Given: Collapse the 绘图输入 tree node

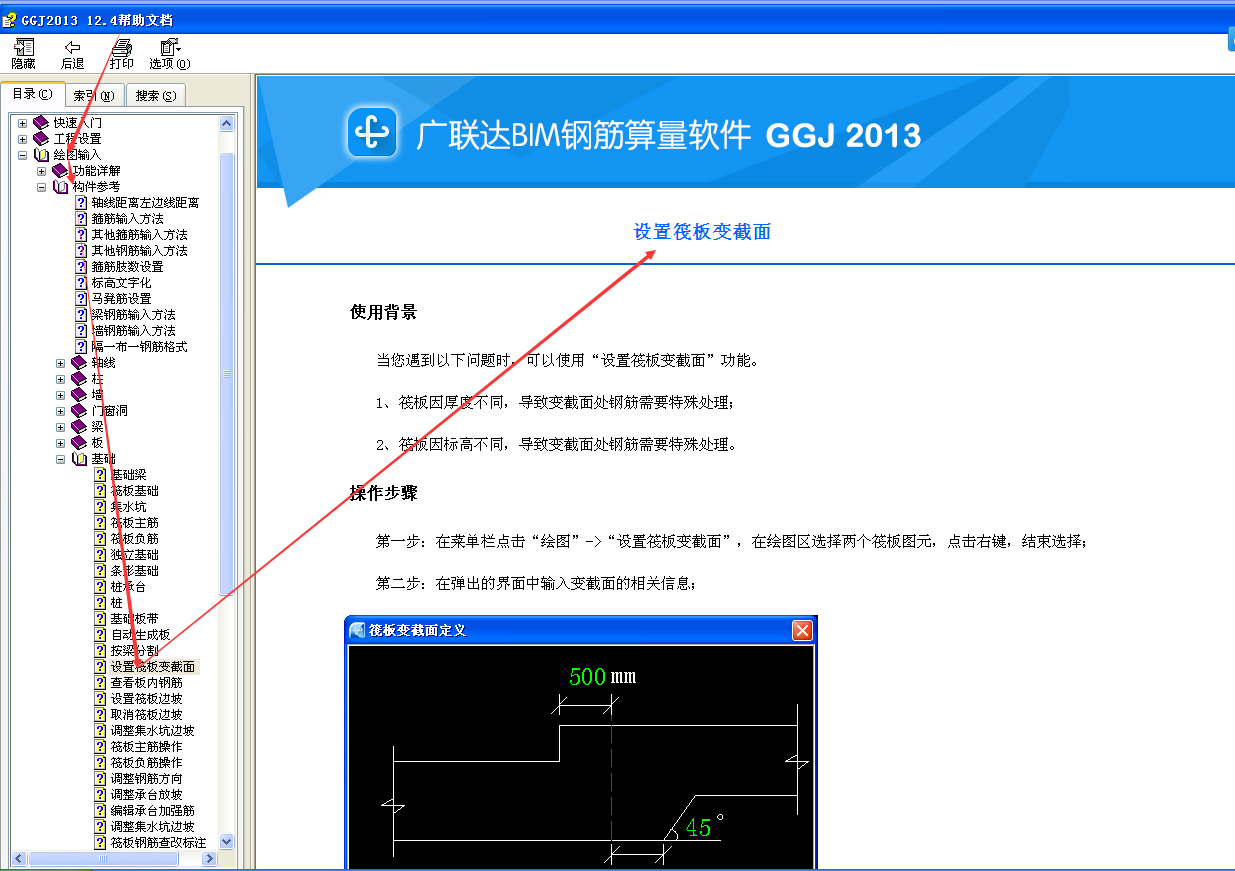Looking at the screenshot, I should point(22,155).
